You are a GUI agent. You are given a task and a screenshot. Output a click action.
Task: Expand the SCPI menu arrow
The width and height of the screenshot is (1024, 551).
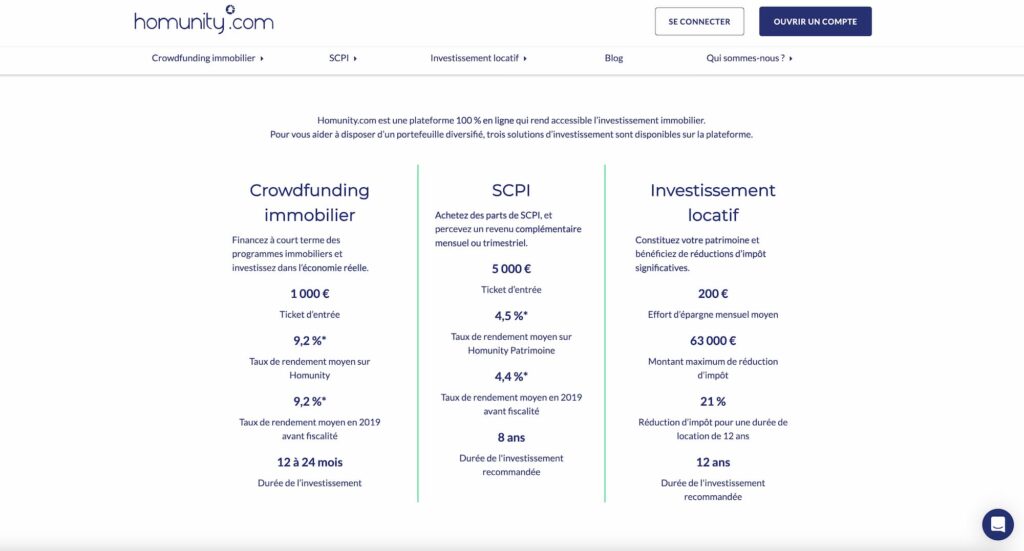(355, 58)
